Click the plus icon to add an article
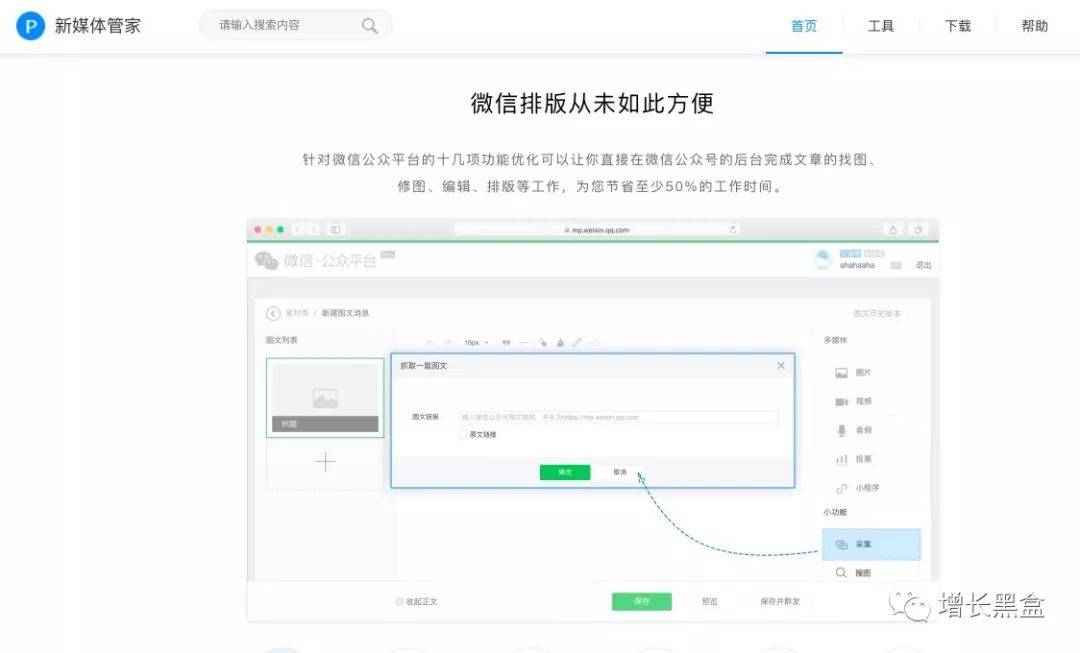Image resolution: width=1080 pixels, height=653 pixels. [325, 462]
